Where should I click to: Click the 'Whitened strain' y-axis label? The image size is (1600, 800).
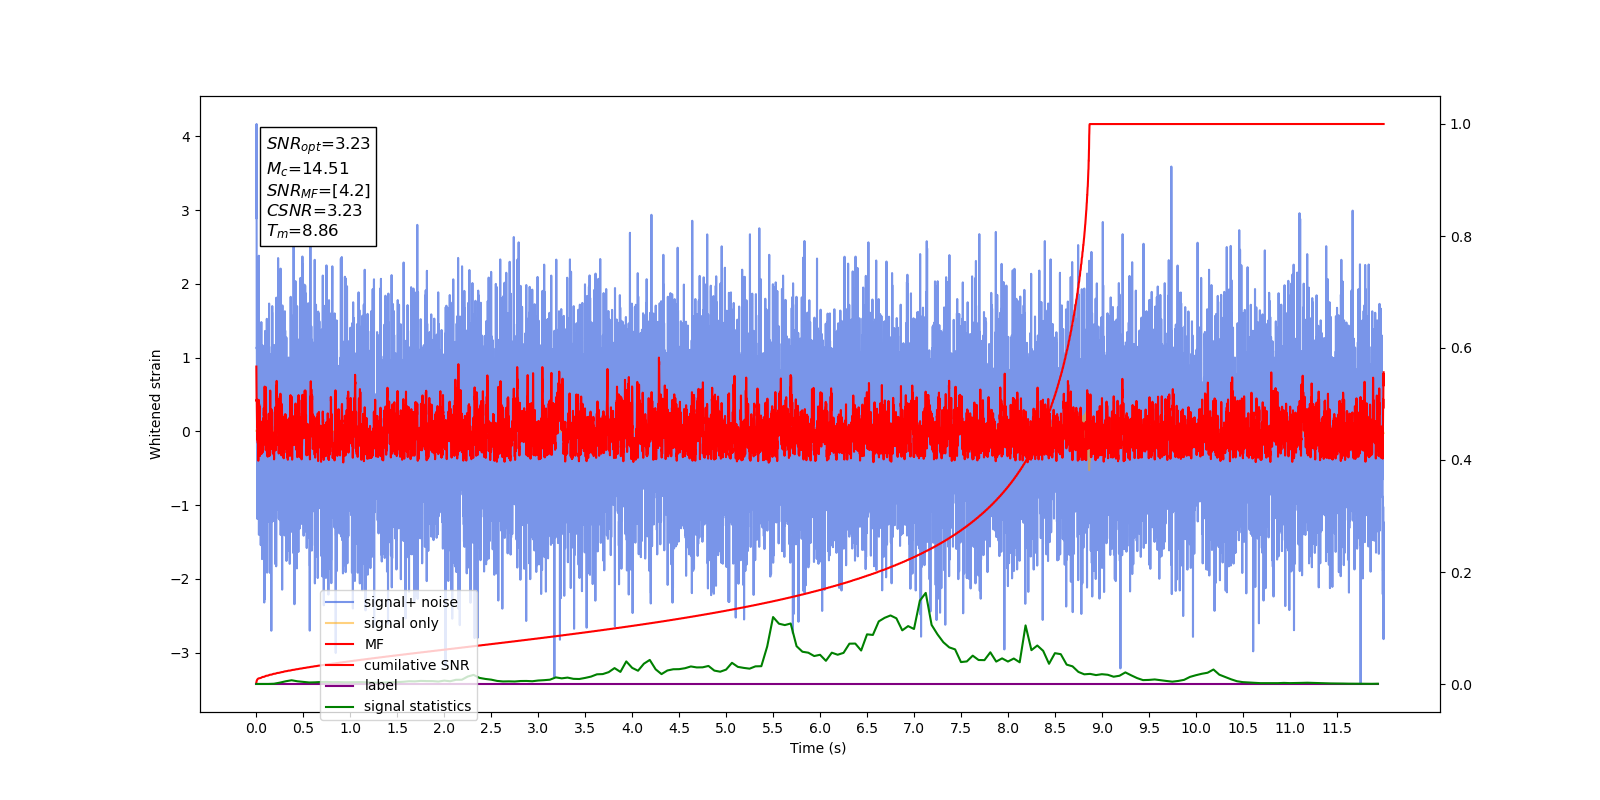pyautogui.click(x=156, y=404)
